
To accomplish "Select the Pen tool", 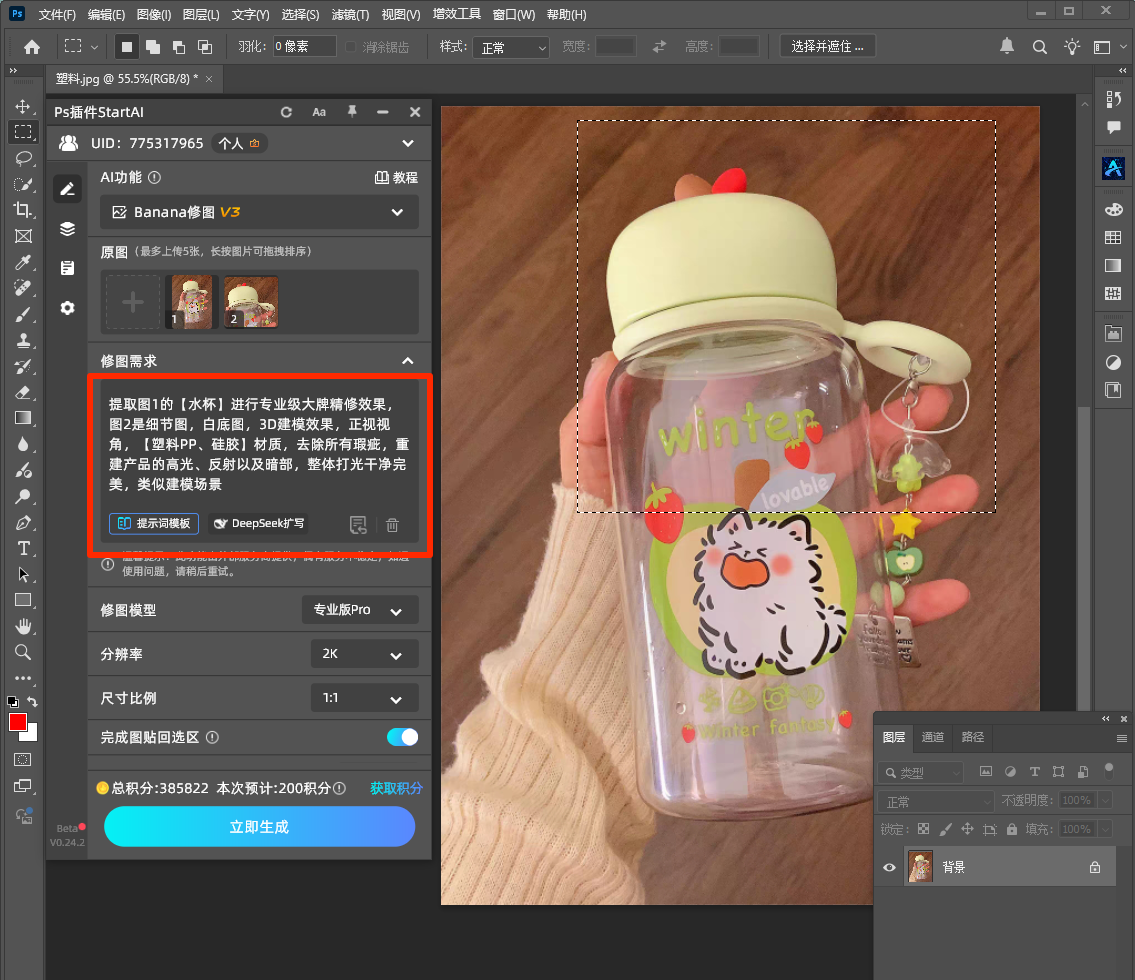I will (x=23, y=523).
